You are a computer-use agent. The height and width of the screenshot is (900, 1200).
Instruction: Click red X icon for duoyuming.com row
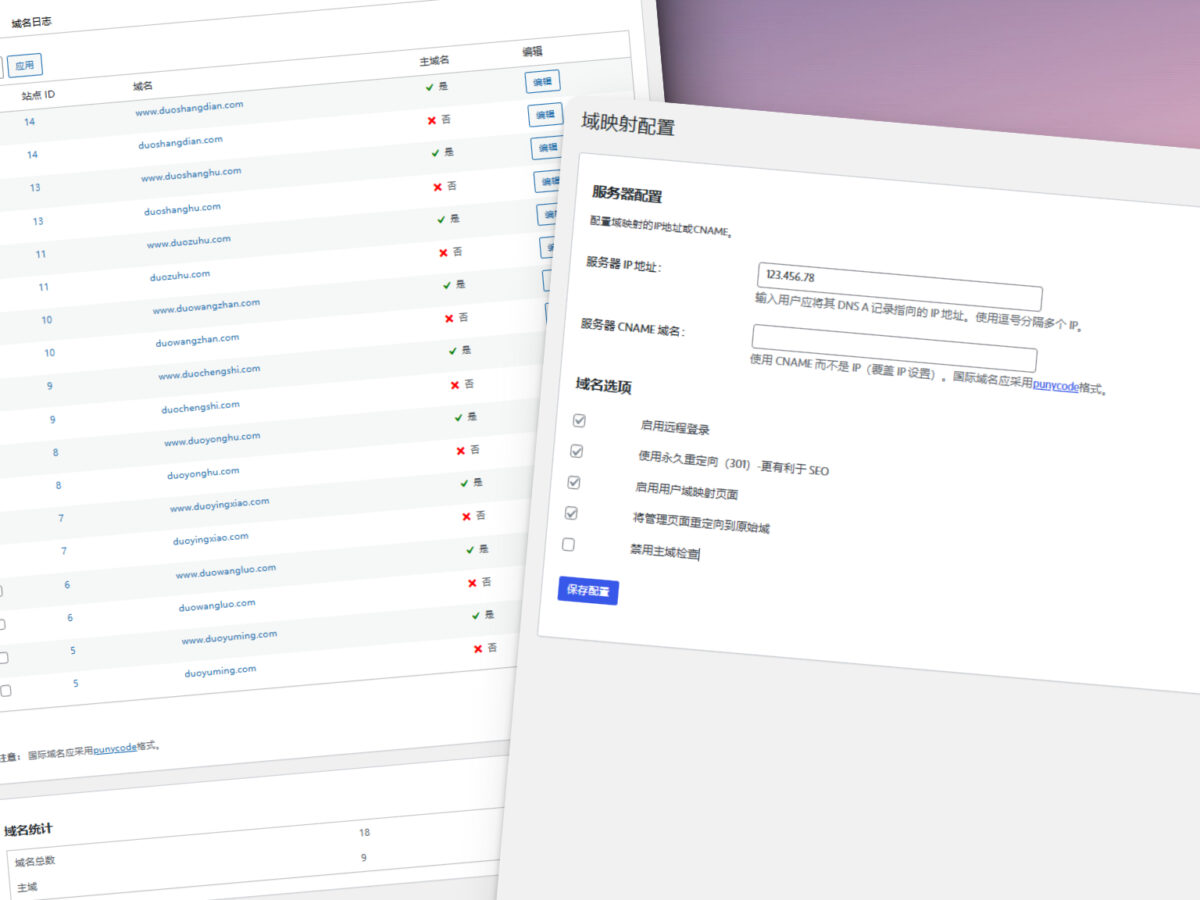pos(478,648)
